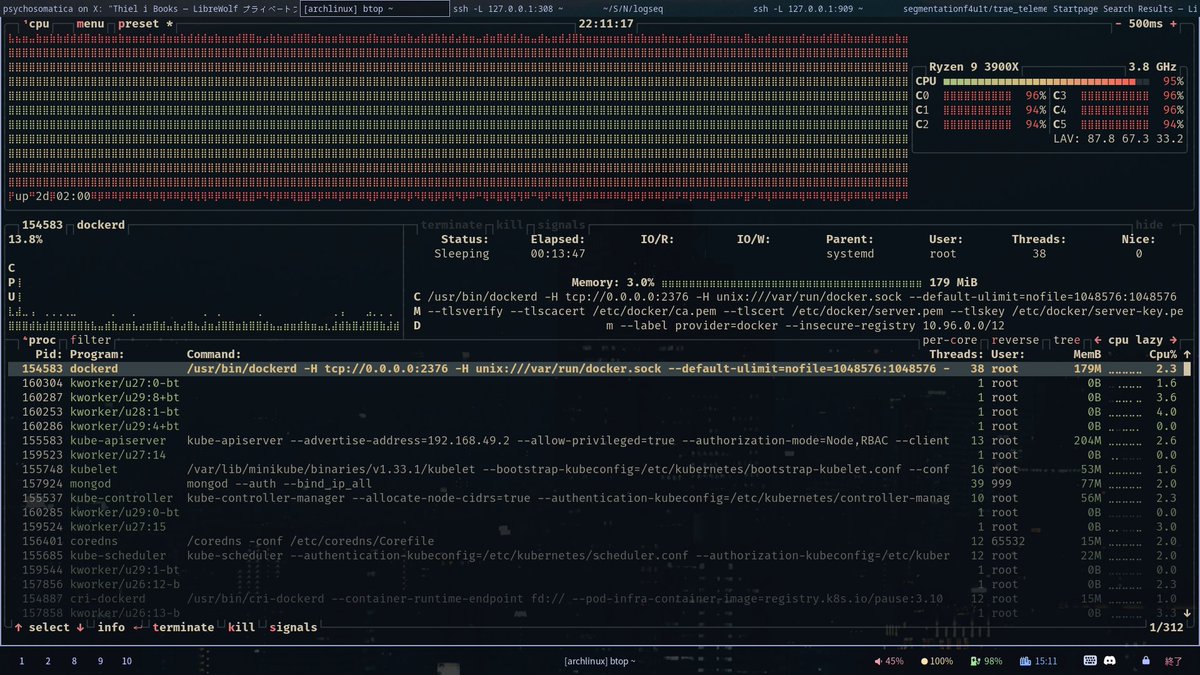Viewport: 1200px width, 675px height.
Task: Click into the process filter field
Action: click(91, 340)
